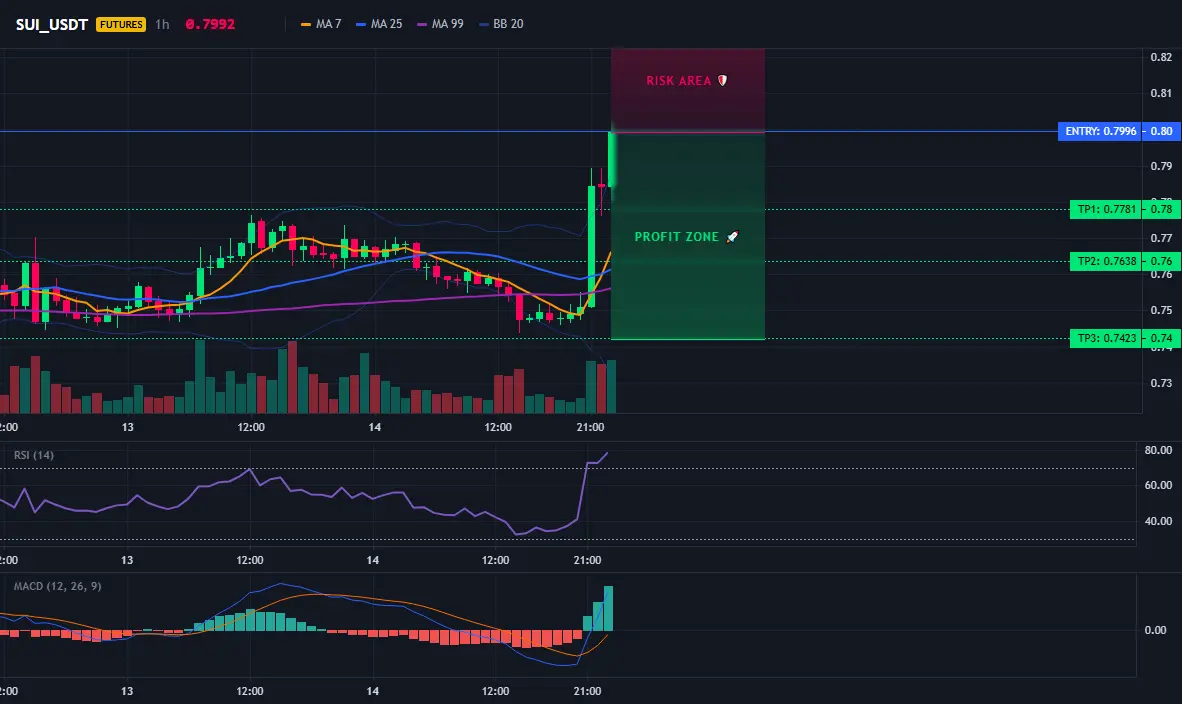This screenshot has height=704, width=1182.
Task: Click the MACD 0.00 axis label
Action: coord(1156,630)
